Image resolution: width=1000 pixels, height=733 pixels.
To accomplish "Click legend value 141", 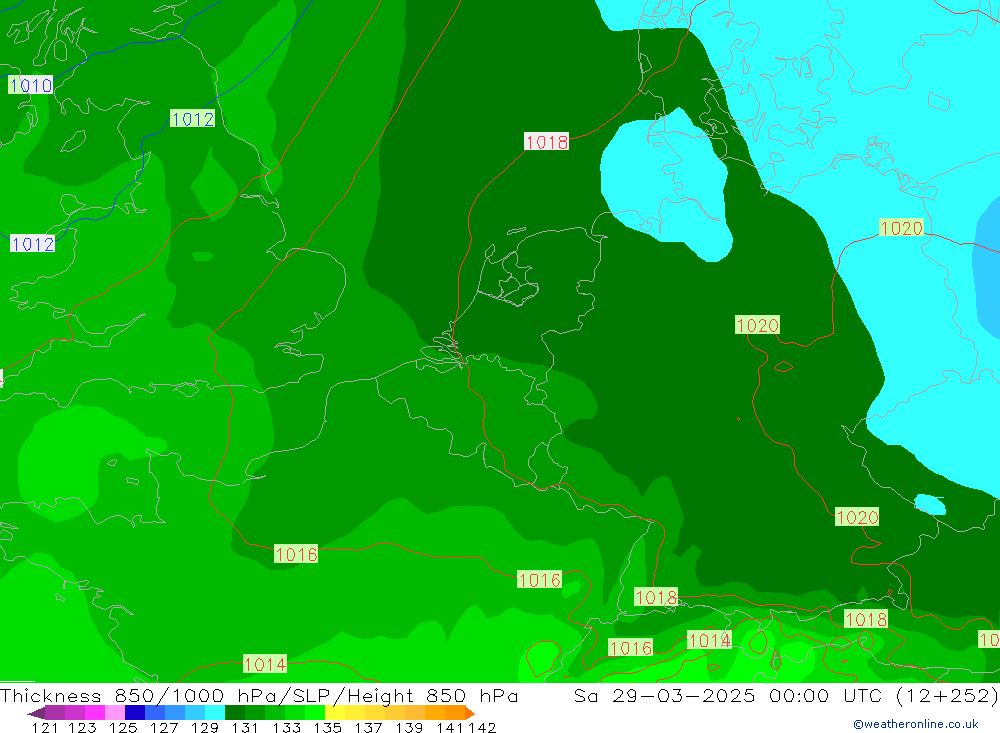I will [x=450, y=727].
